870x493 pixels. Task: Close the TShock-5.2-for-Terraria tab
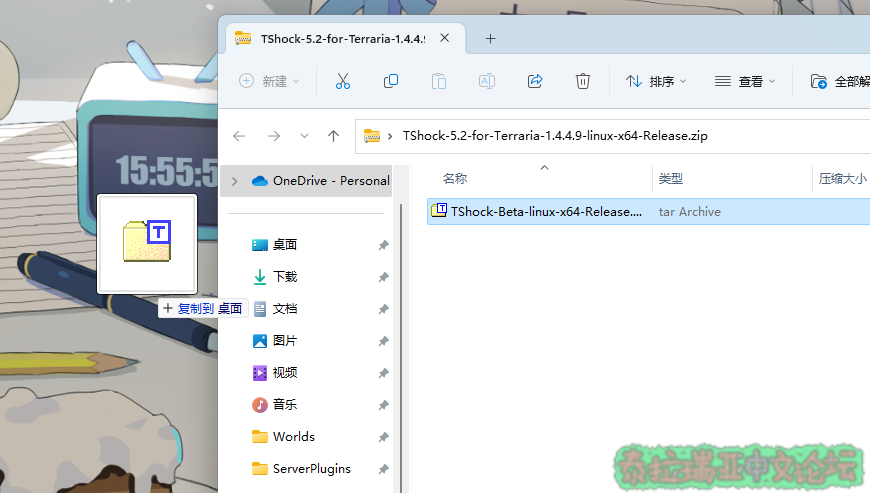(x=444, y=38)
